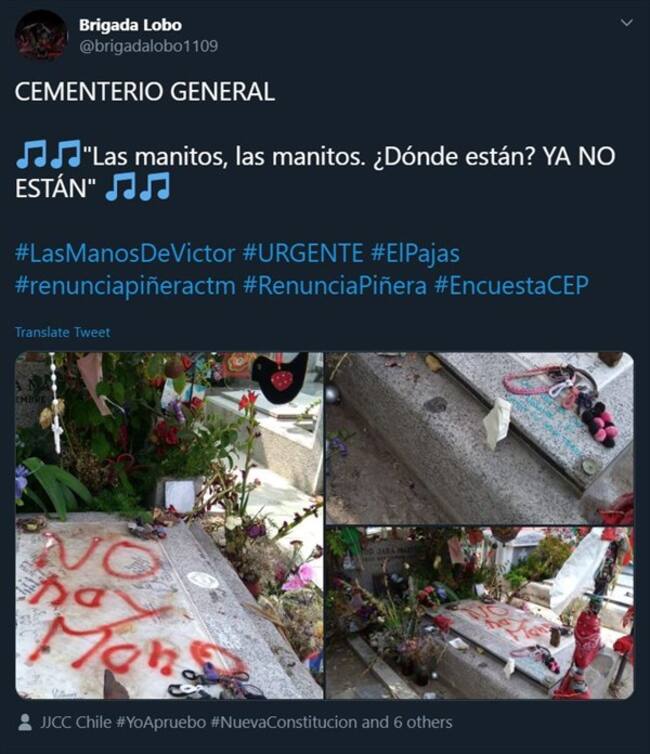650x754 pixels.
Task: Open the #renunciapiñeractm hashtag
Action: point(125,285)
